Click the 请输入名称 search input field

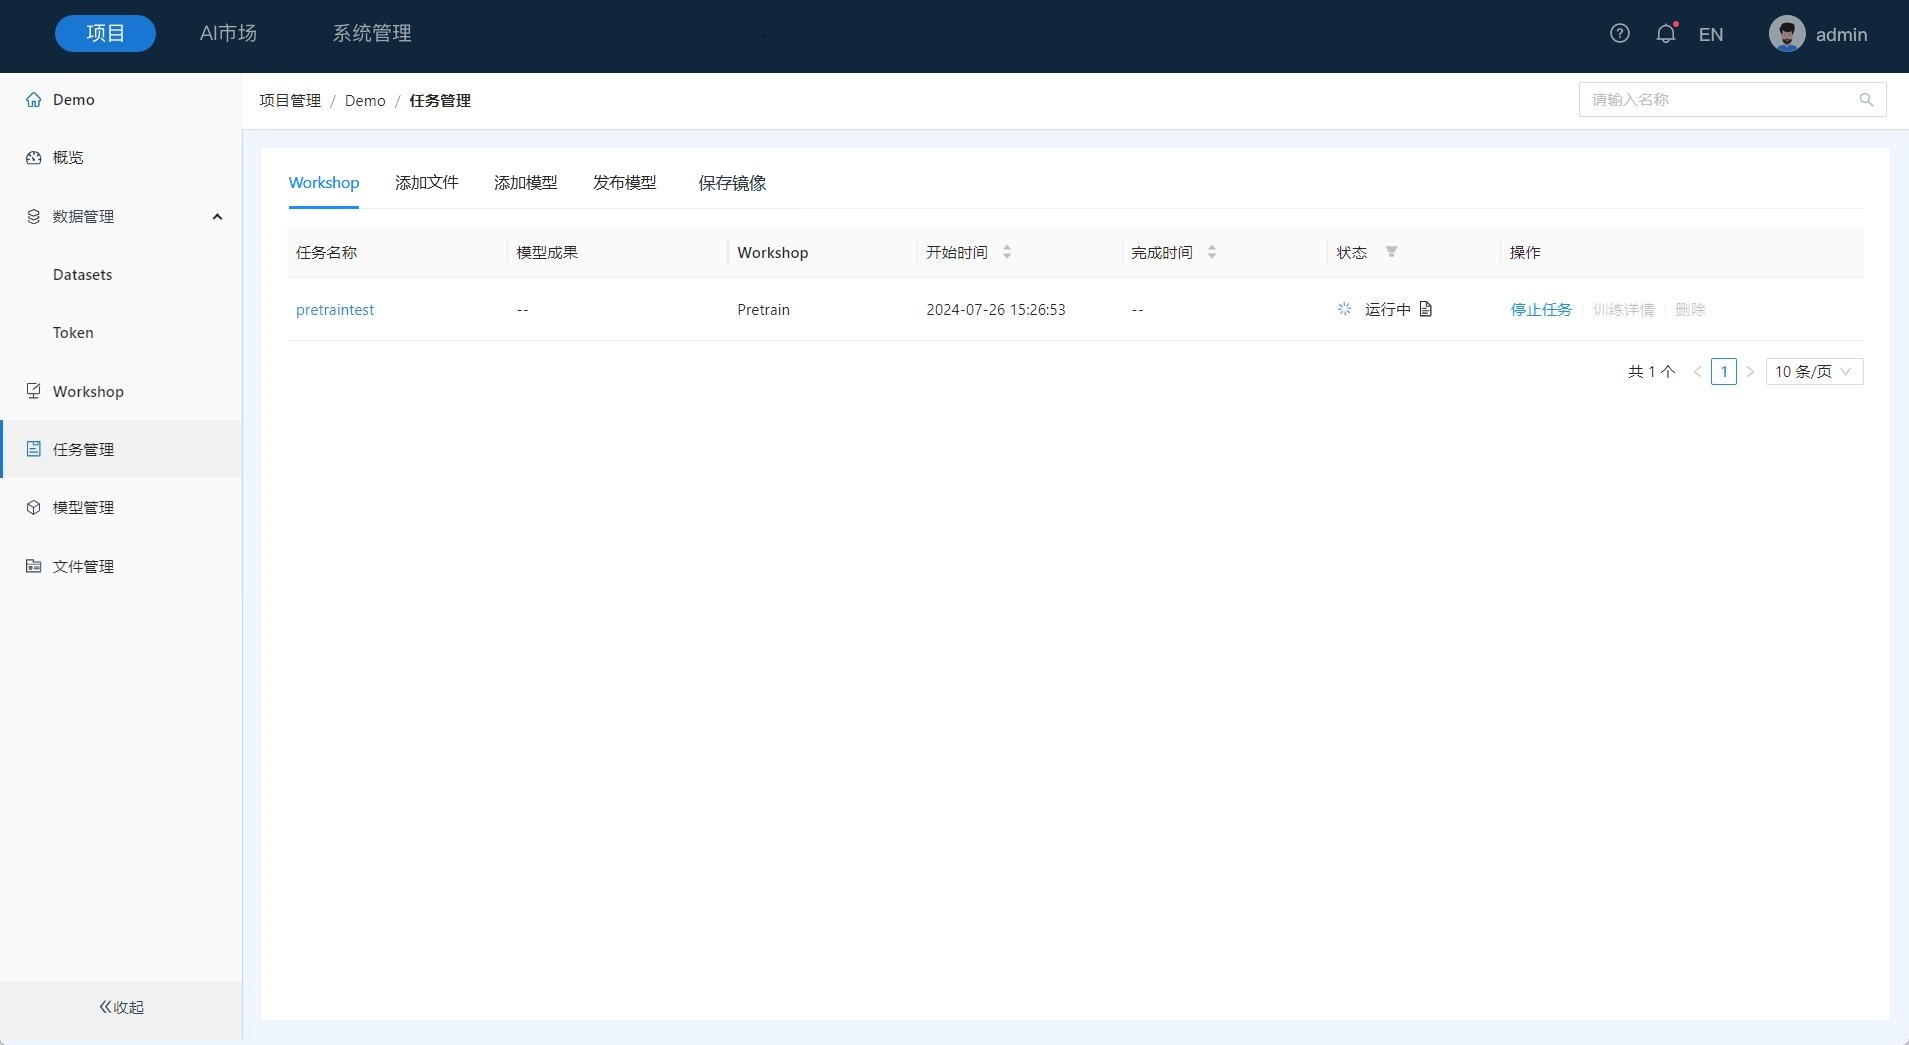1718,100
